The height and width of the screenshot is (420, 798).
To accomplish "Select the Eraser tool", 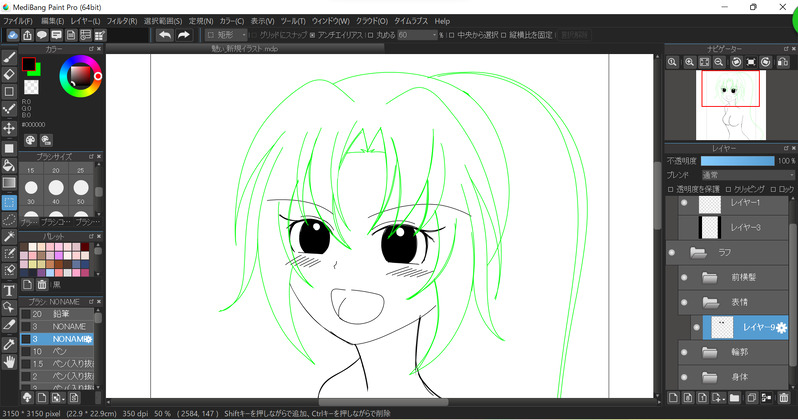I will click(9, 74).
